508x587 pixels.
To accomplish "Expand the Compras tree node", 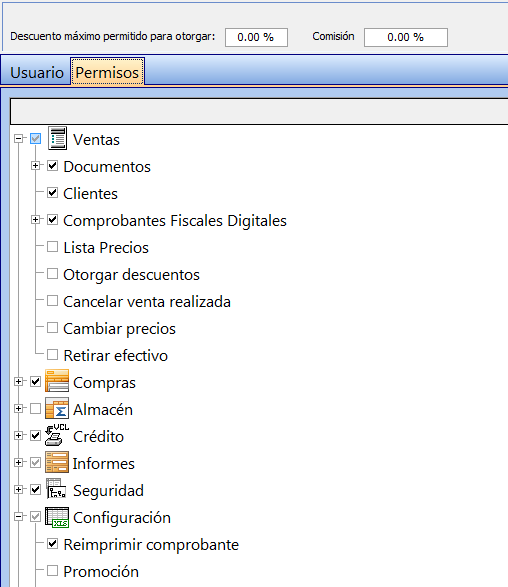I will click(18, 381).
